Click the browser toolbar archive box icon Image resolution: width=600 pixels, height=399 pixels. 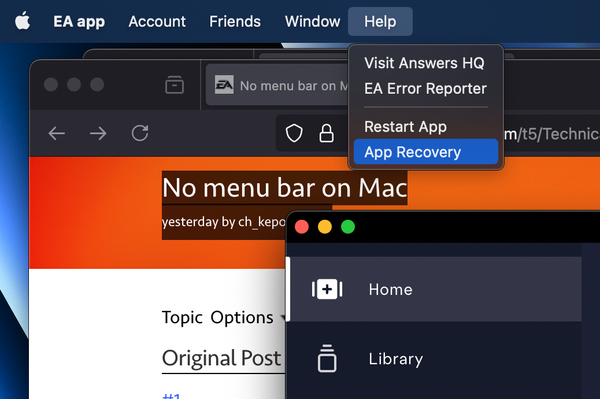[174, 85]
